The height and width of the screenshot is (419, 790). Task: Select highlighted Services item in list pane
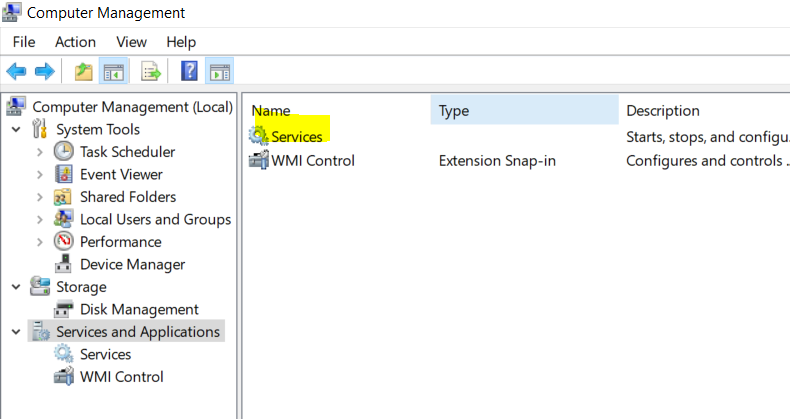coord(296,136)
